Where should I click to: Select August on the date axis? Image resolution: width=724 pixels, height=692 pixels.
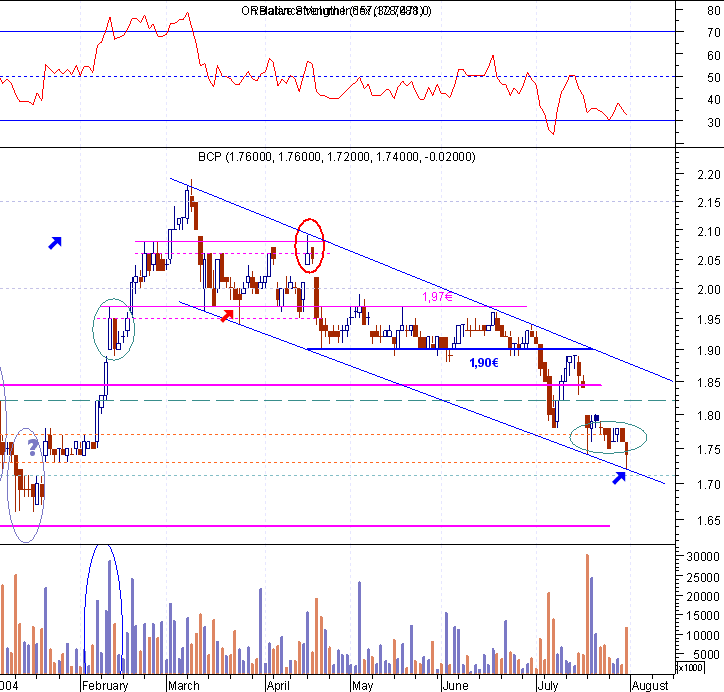coord(650,686)
